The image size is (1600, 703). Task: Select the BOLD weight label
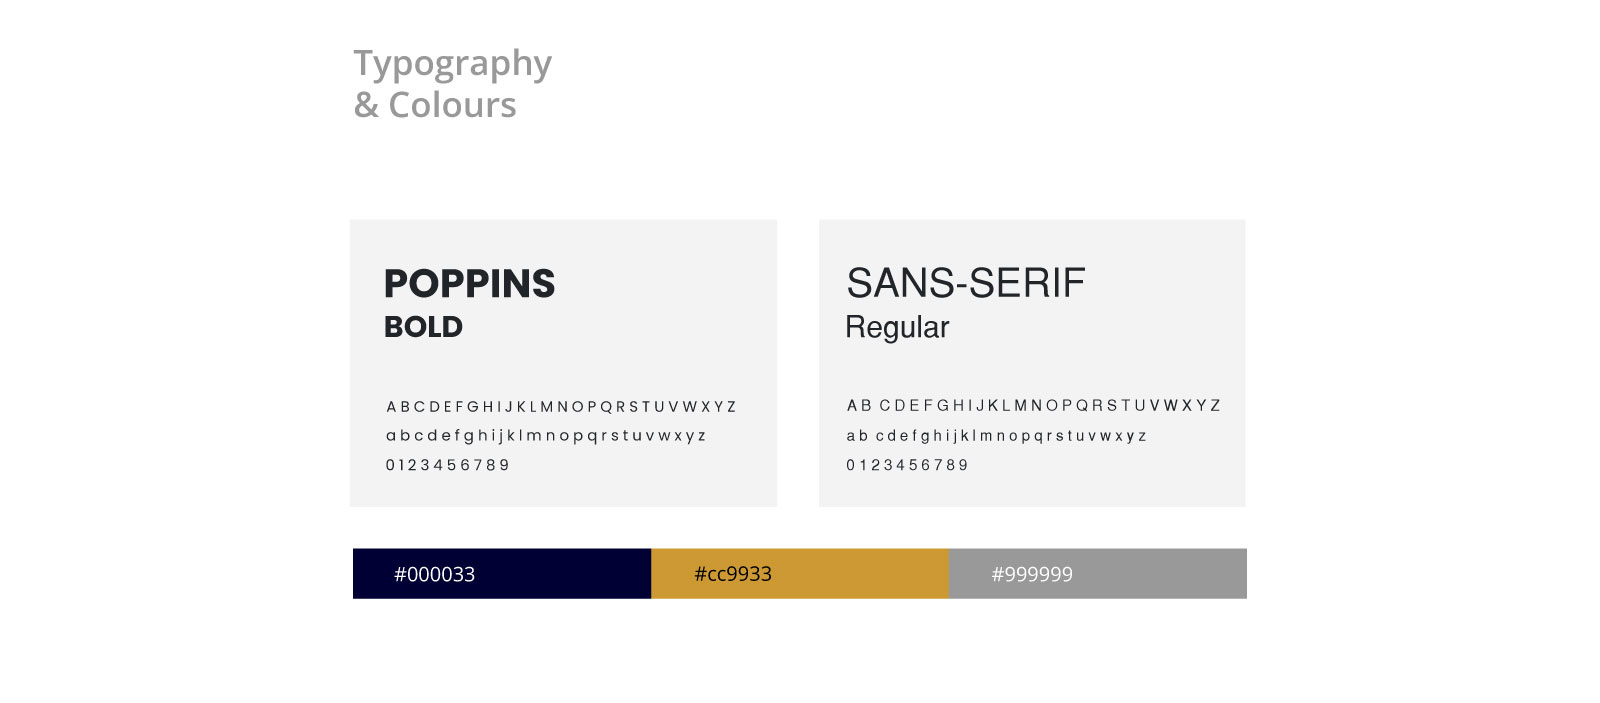(x=423, y=327)
